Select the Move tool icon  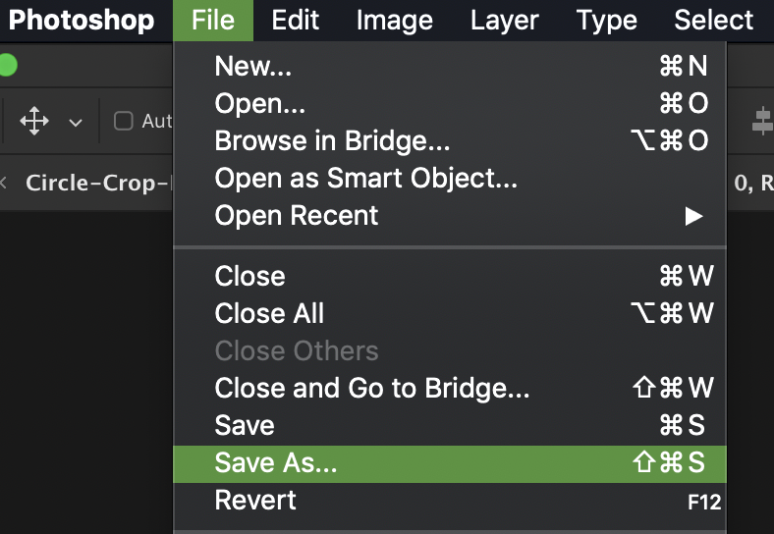tap(34, 122)
